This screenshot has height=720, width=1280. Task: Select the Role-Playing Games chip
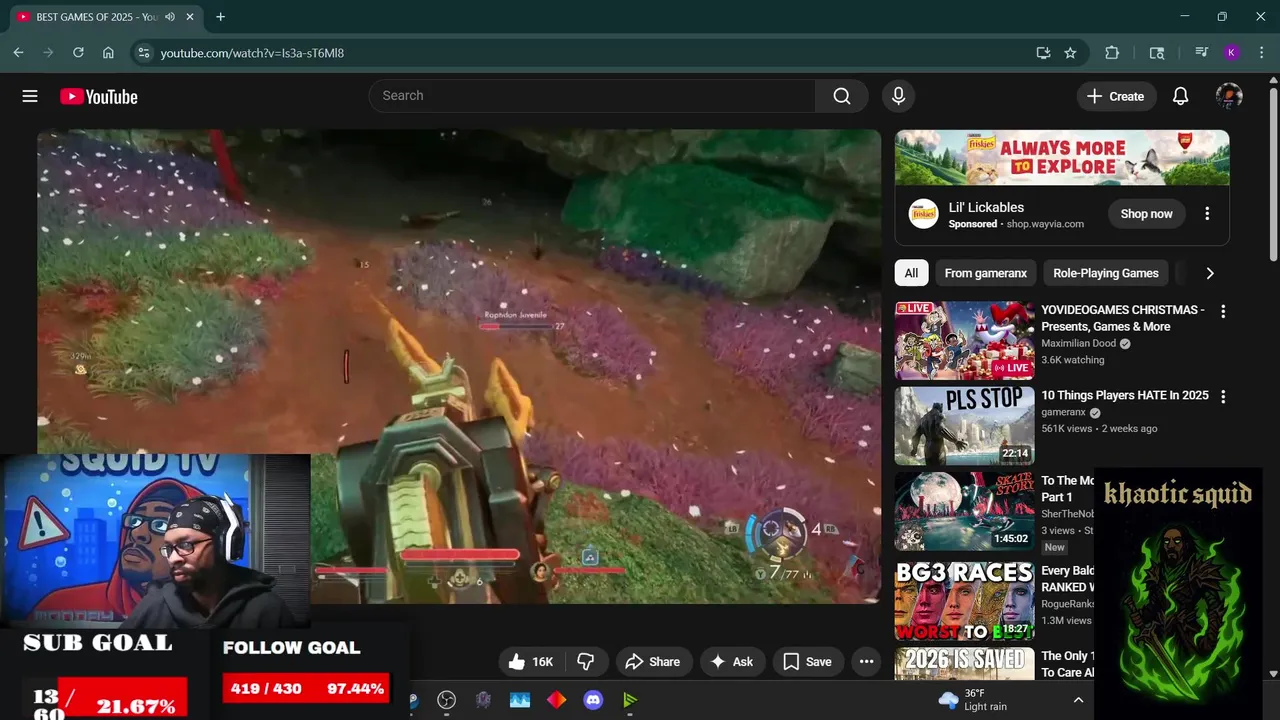point(1106,273)
